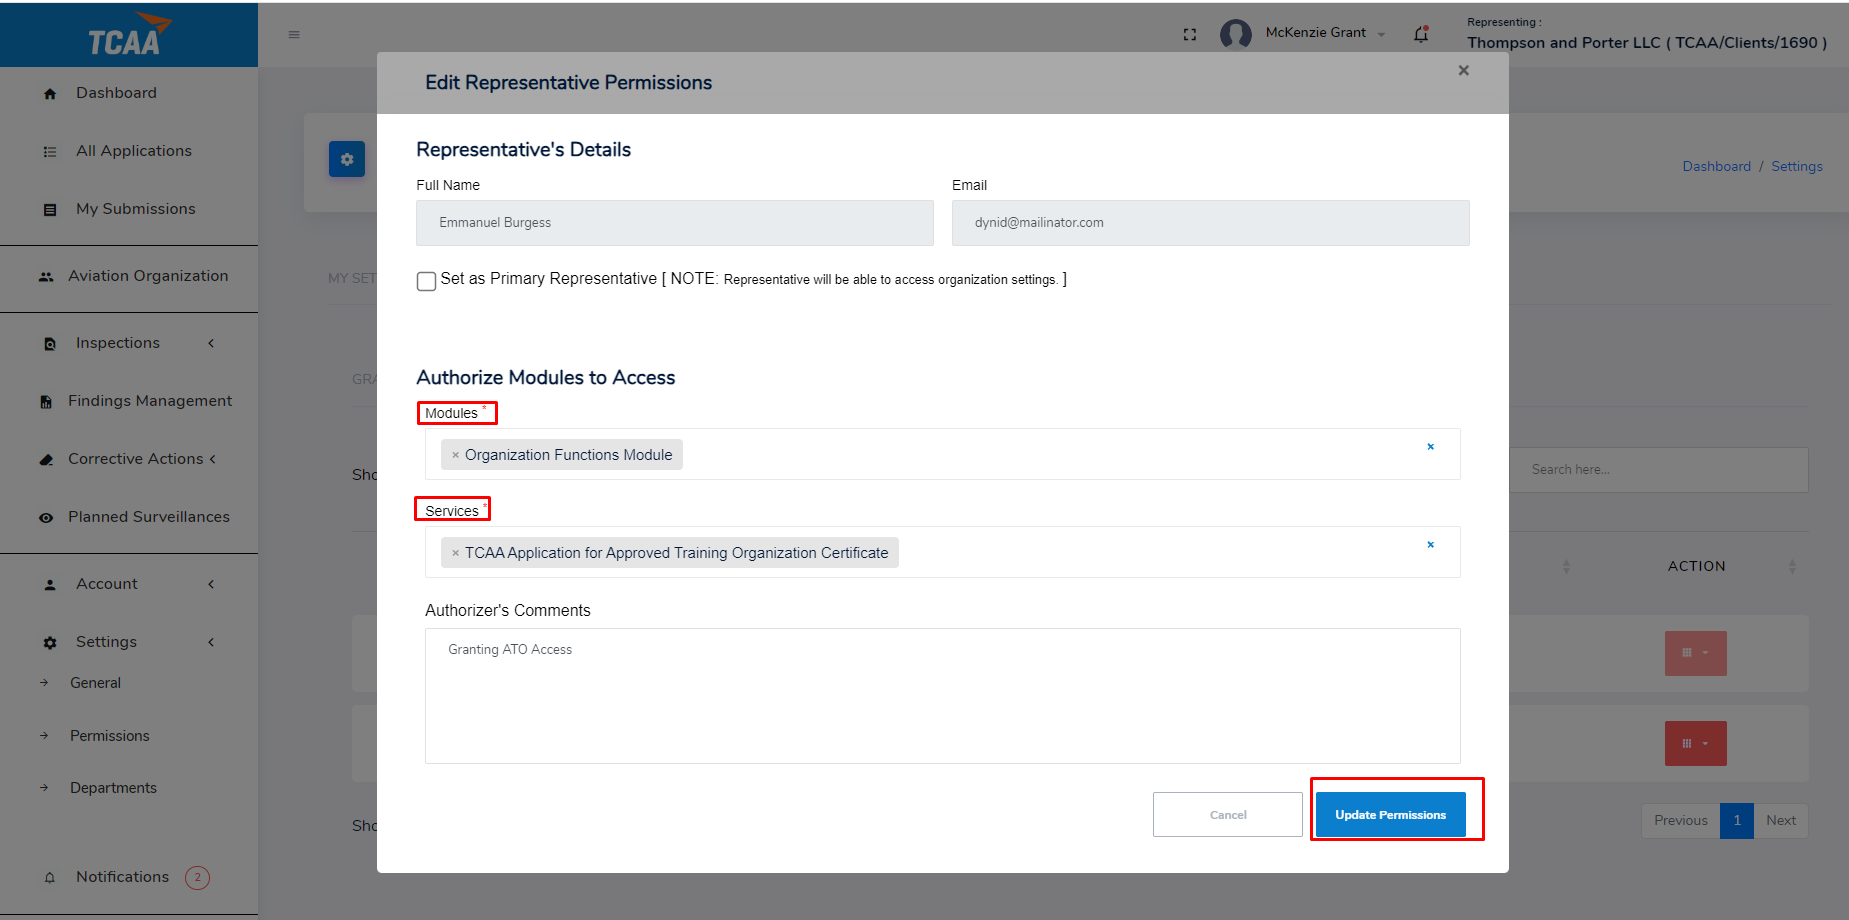The image size is (1849, 920).
Task: Click the Corrective Actions icon
Action: [46, 460]
